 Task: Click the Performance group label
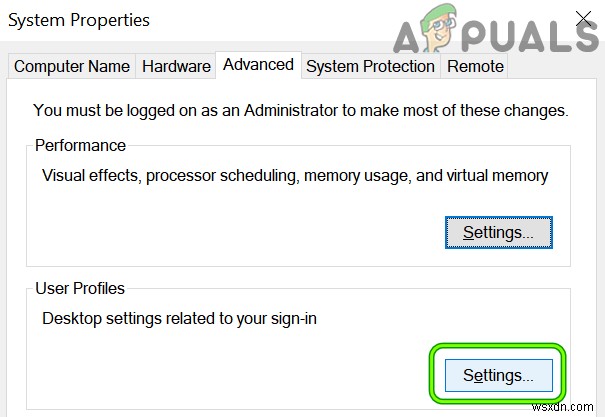point(80,145)
